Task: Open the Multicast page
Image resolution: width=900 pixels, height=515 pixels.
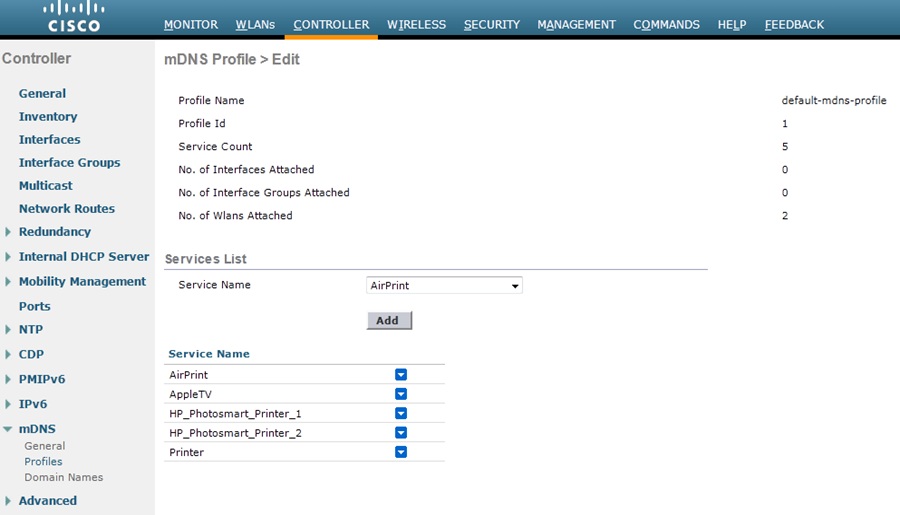Action: [x=46, y=185]
